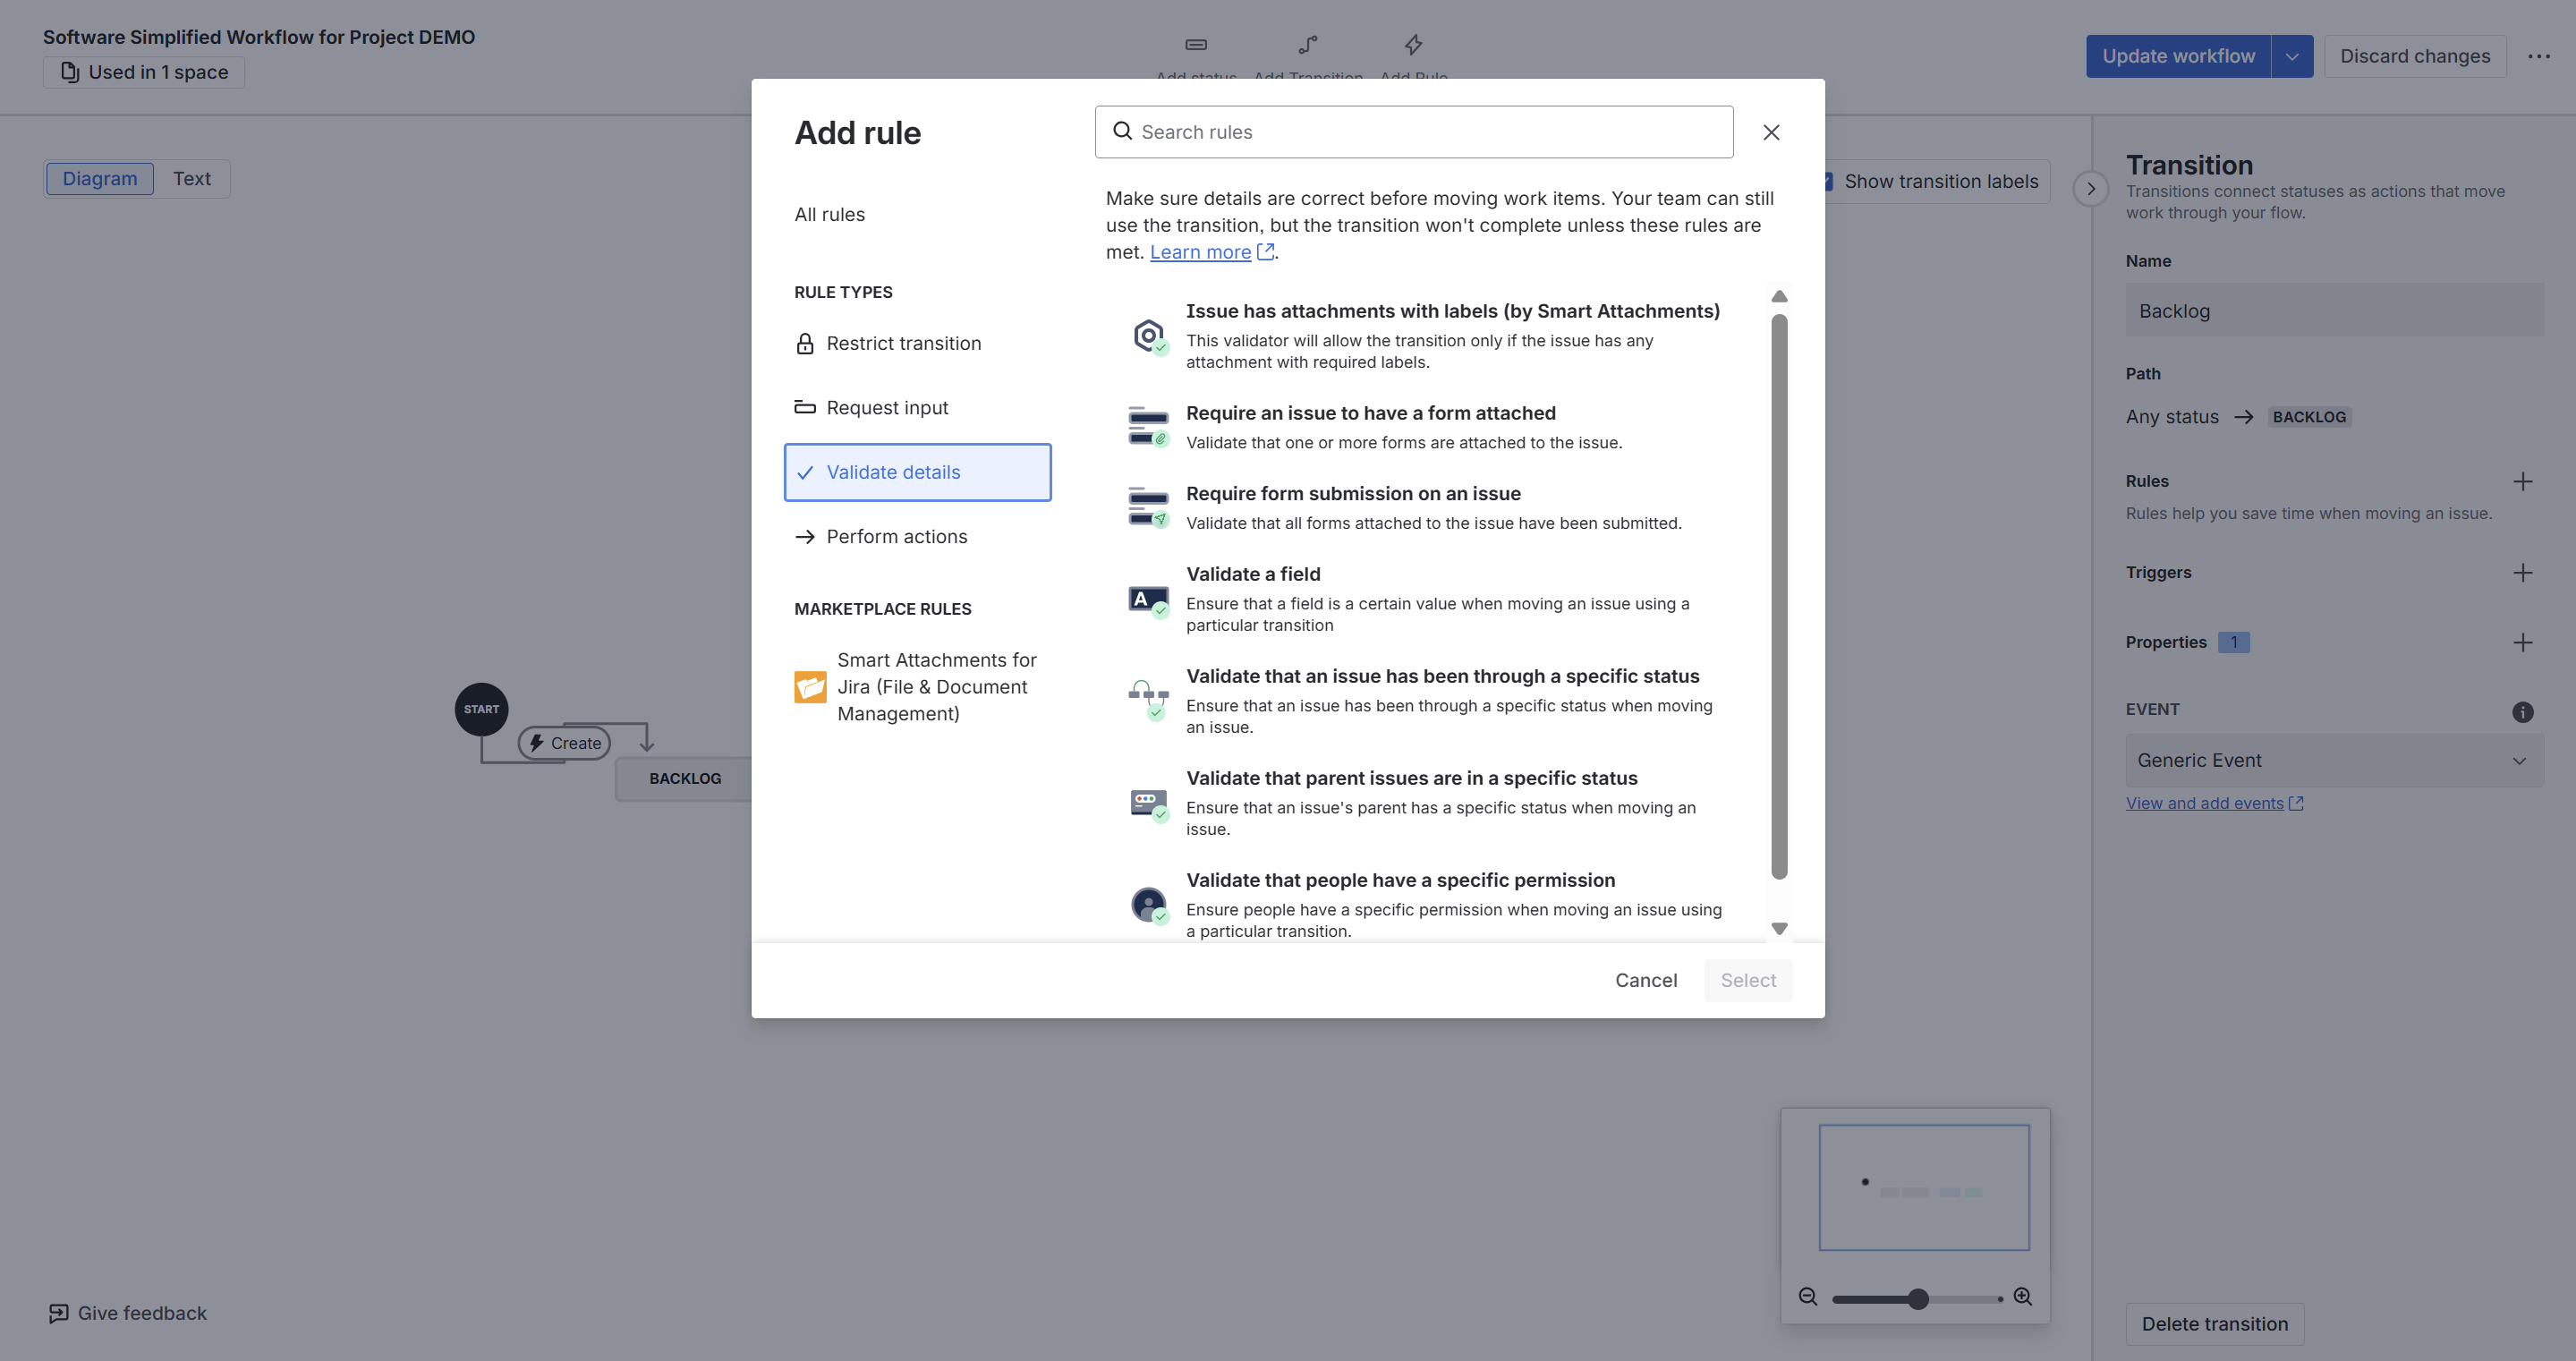Switch to Text view
The image size is (2576, 1361).
coord(191,179)
